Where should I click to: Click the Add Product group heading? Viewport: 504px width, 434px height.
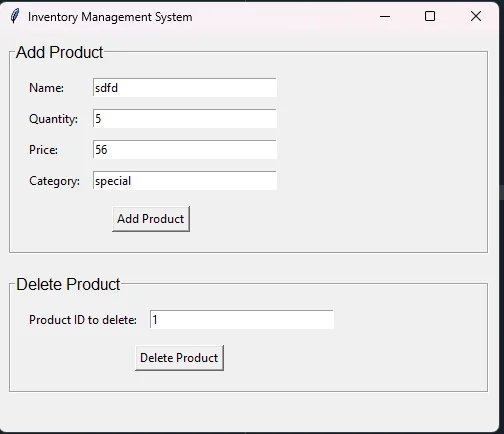[x=60, y=52]
